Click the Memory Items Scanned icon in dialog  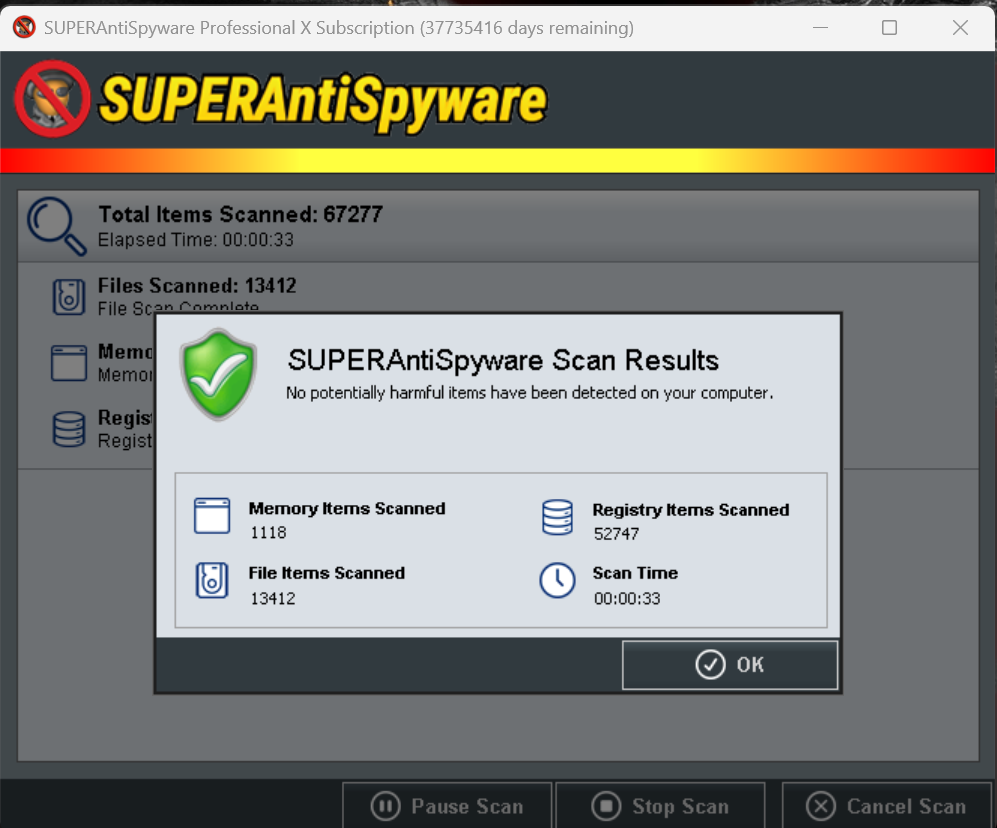point(212,516)
